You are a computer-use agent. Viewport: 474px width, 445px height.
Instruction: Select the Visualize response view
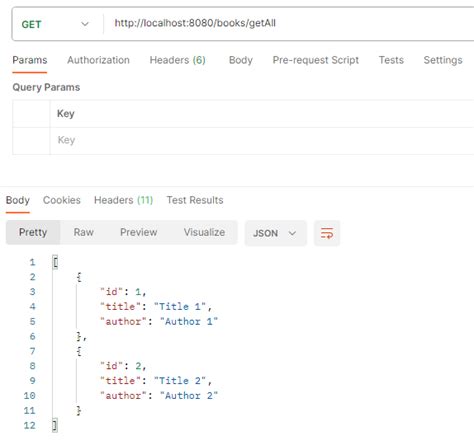204,232
